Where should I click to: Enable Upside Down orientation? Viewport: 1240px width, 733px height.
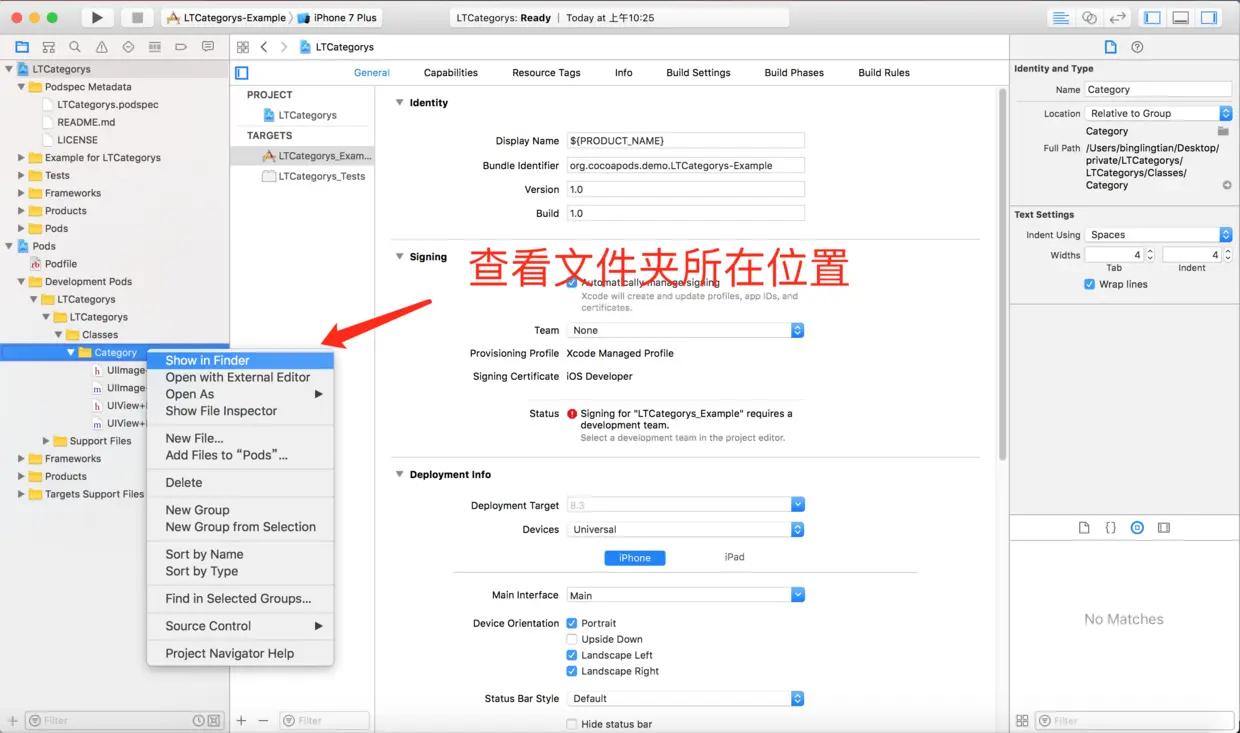tap(572, 639)
